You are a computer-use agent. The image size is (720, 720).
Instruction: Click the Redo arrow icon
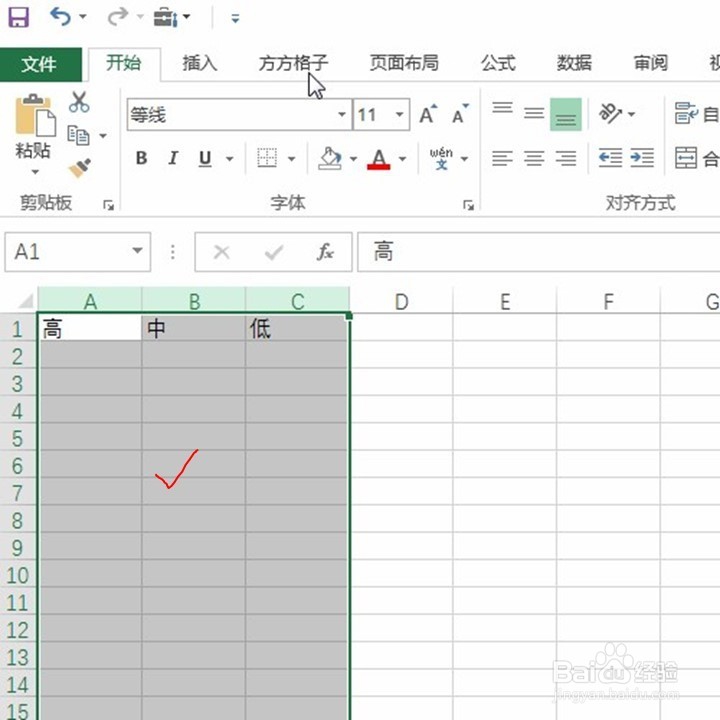click(x=118, y=17)
